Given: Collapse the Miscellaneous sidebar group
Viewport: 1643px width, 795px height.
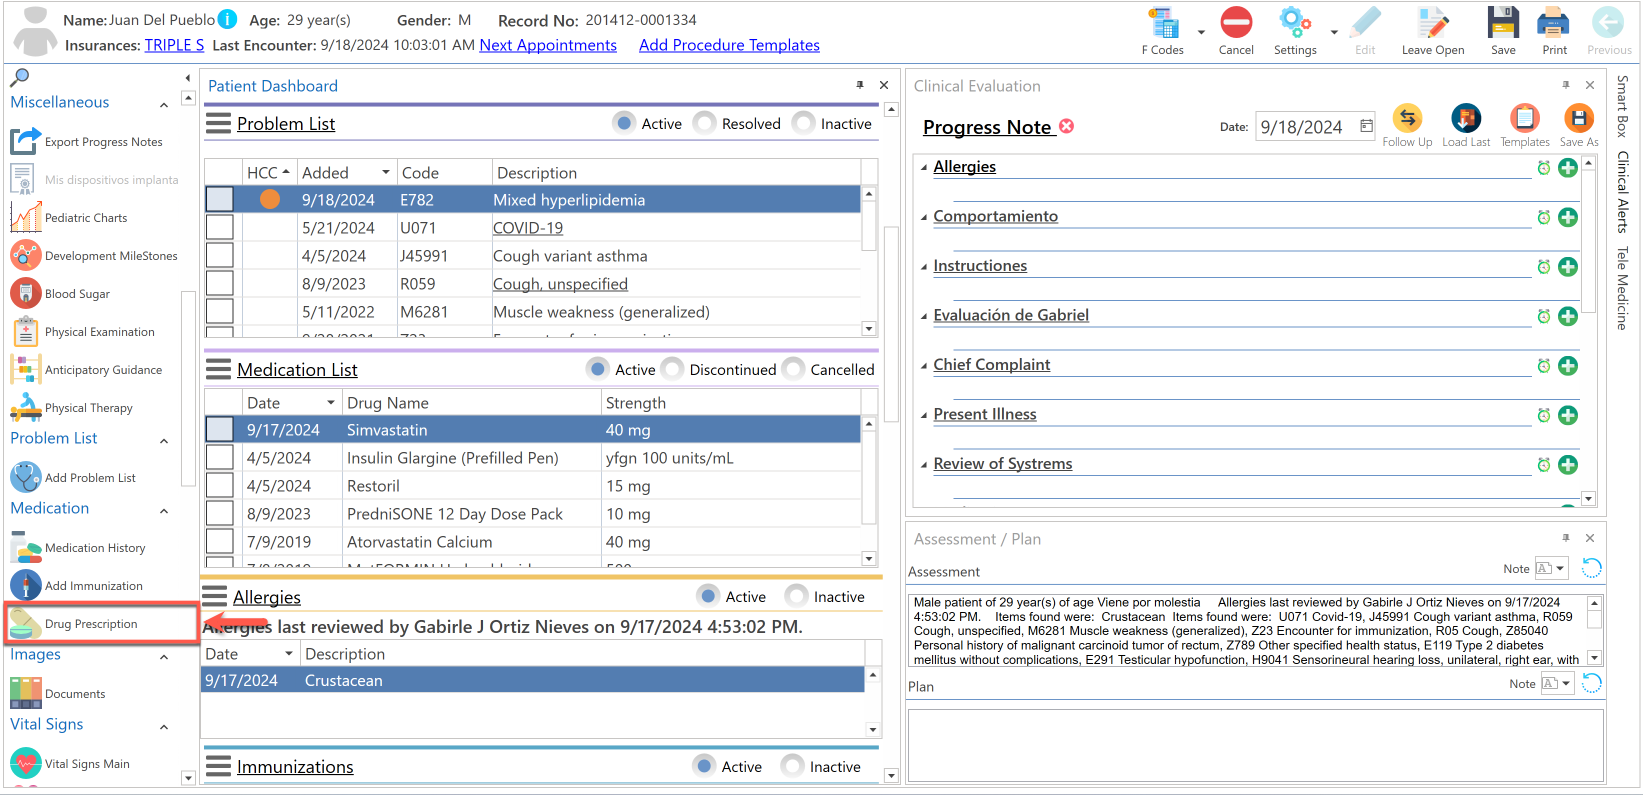Looking at the screenshot, I should [x=164, y=104].
